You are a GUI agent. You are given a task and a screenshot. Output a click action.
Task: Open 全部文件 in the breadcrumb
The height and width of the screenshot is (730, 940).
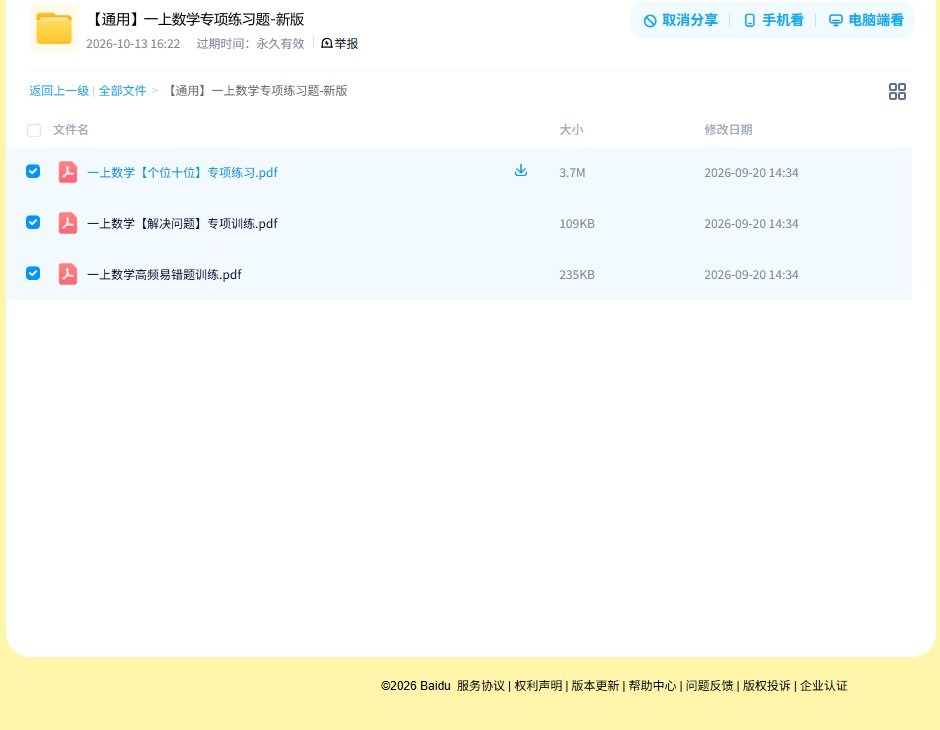pos(122,91)
